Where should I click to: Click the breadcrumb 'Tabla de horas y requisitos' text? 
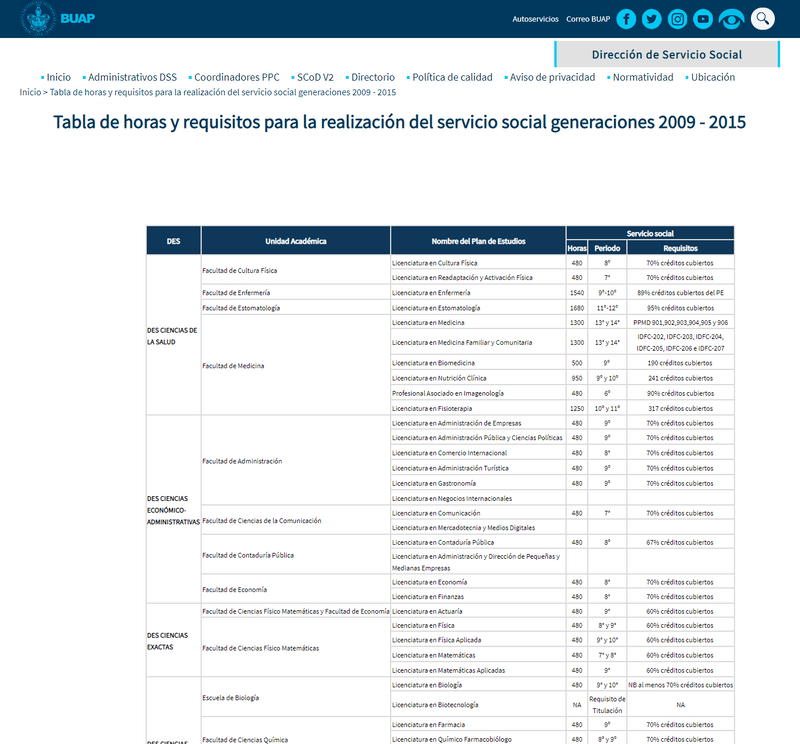pyautogui.click(x=222, y=92)
